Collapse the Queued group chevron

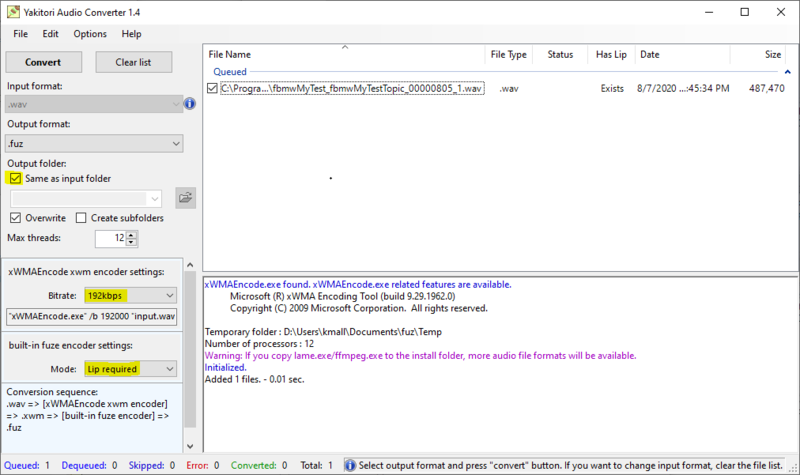787,72
